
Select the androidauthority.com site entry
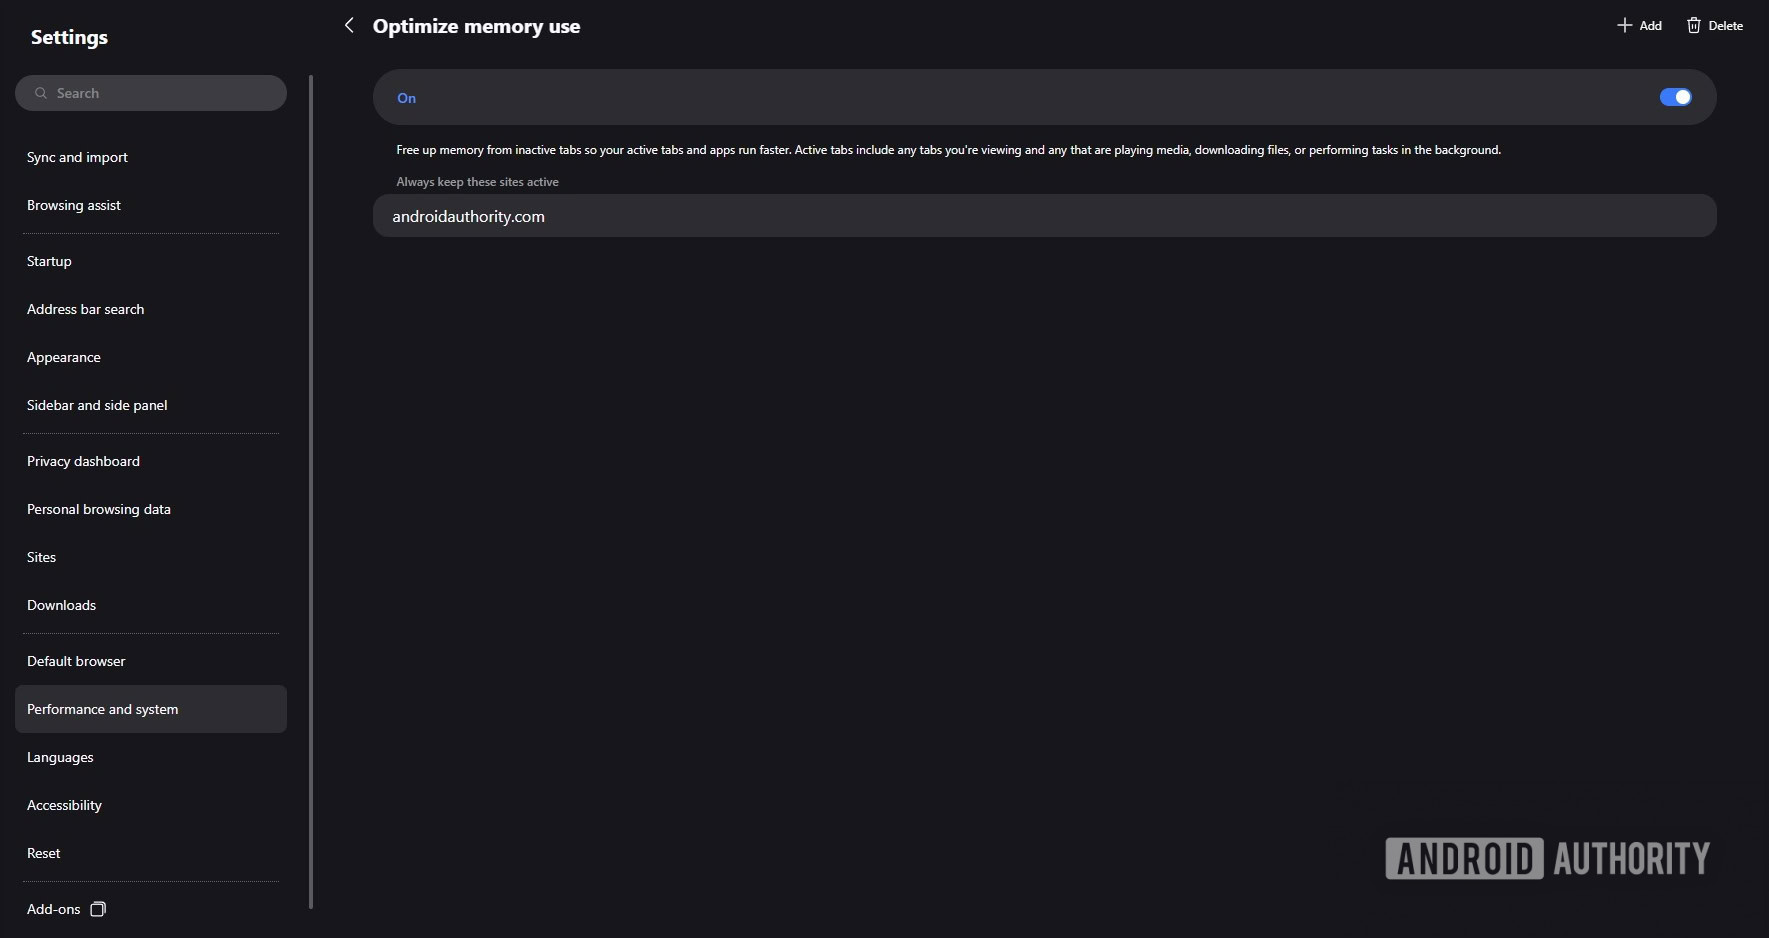[468, 216]
